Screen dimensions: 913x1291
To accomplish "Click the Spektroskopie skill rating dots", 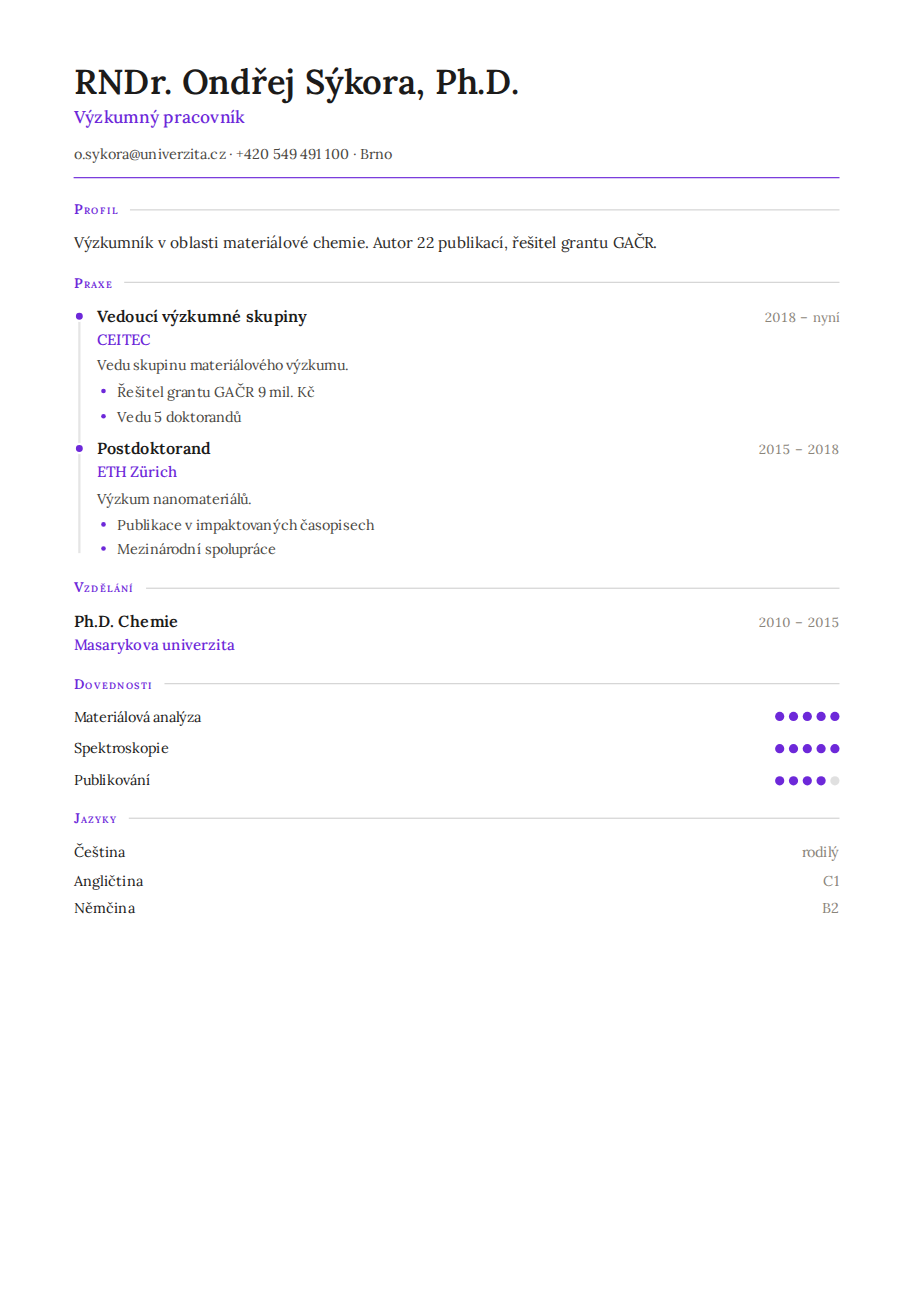I will pos(807,748).
